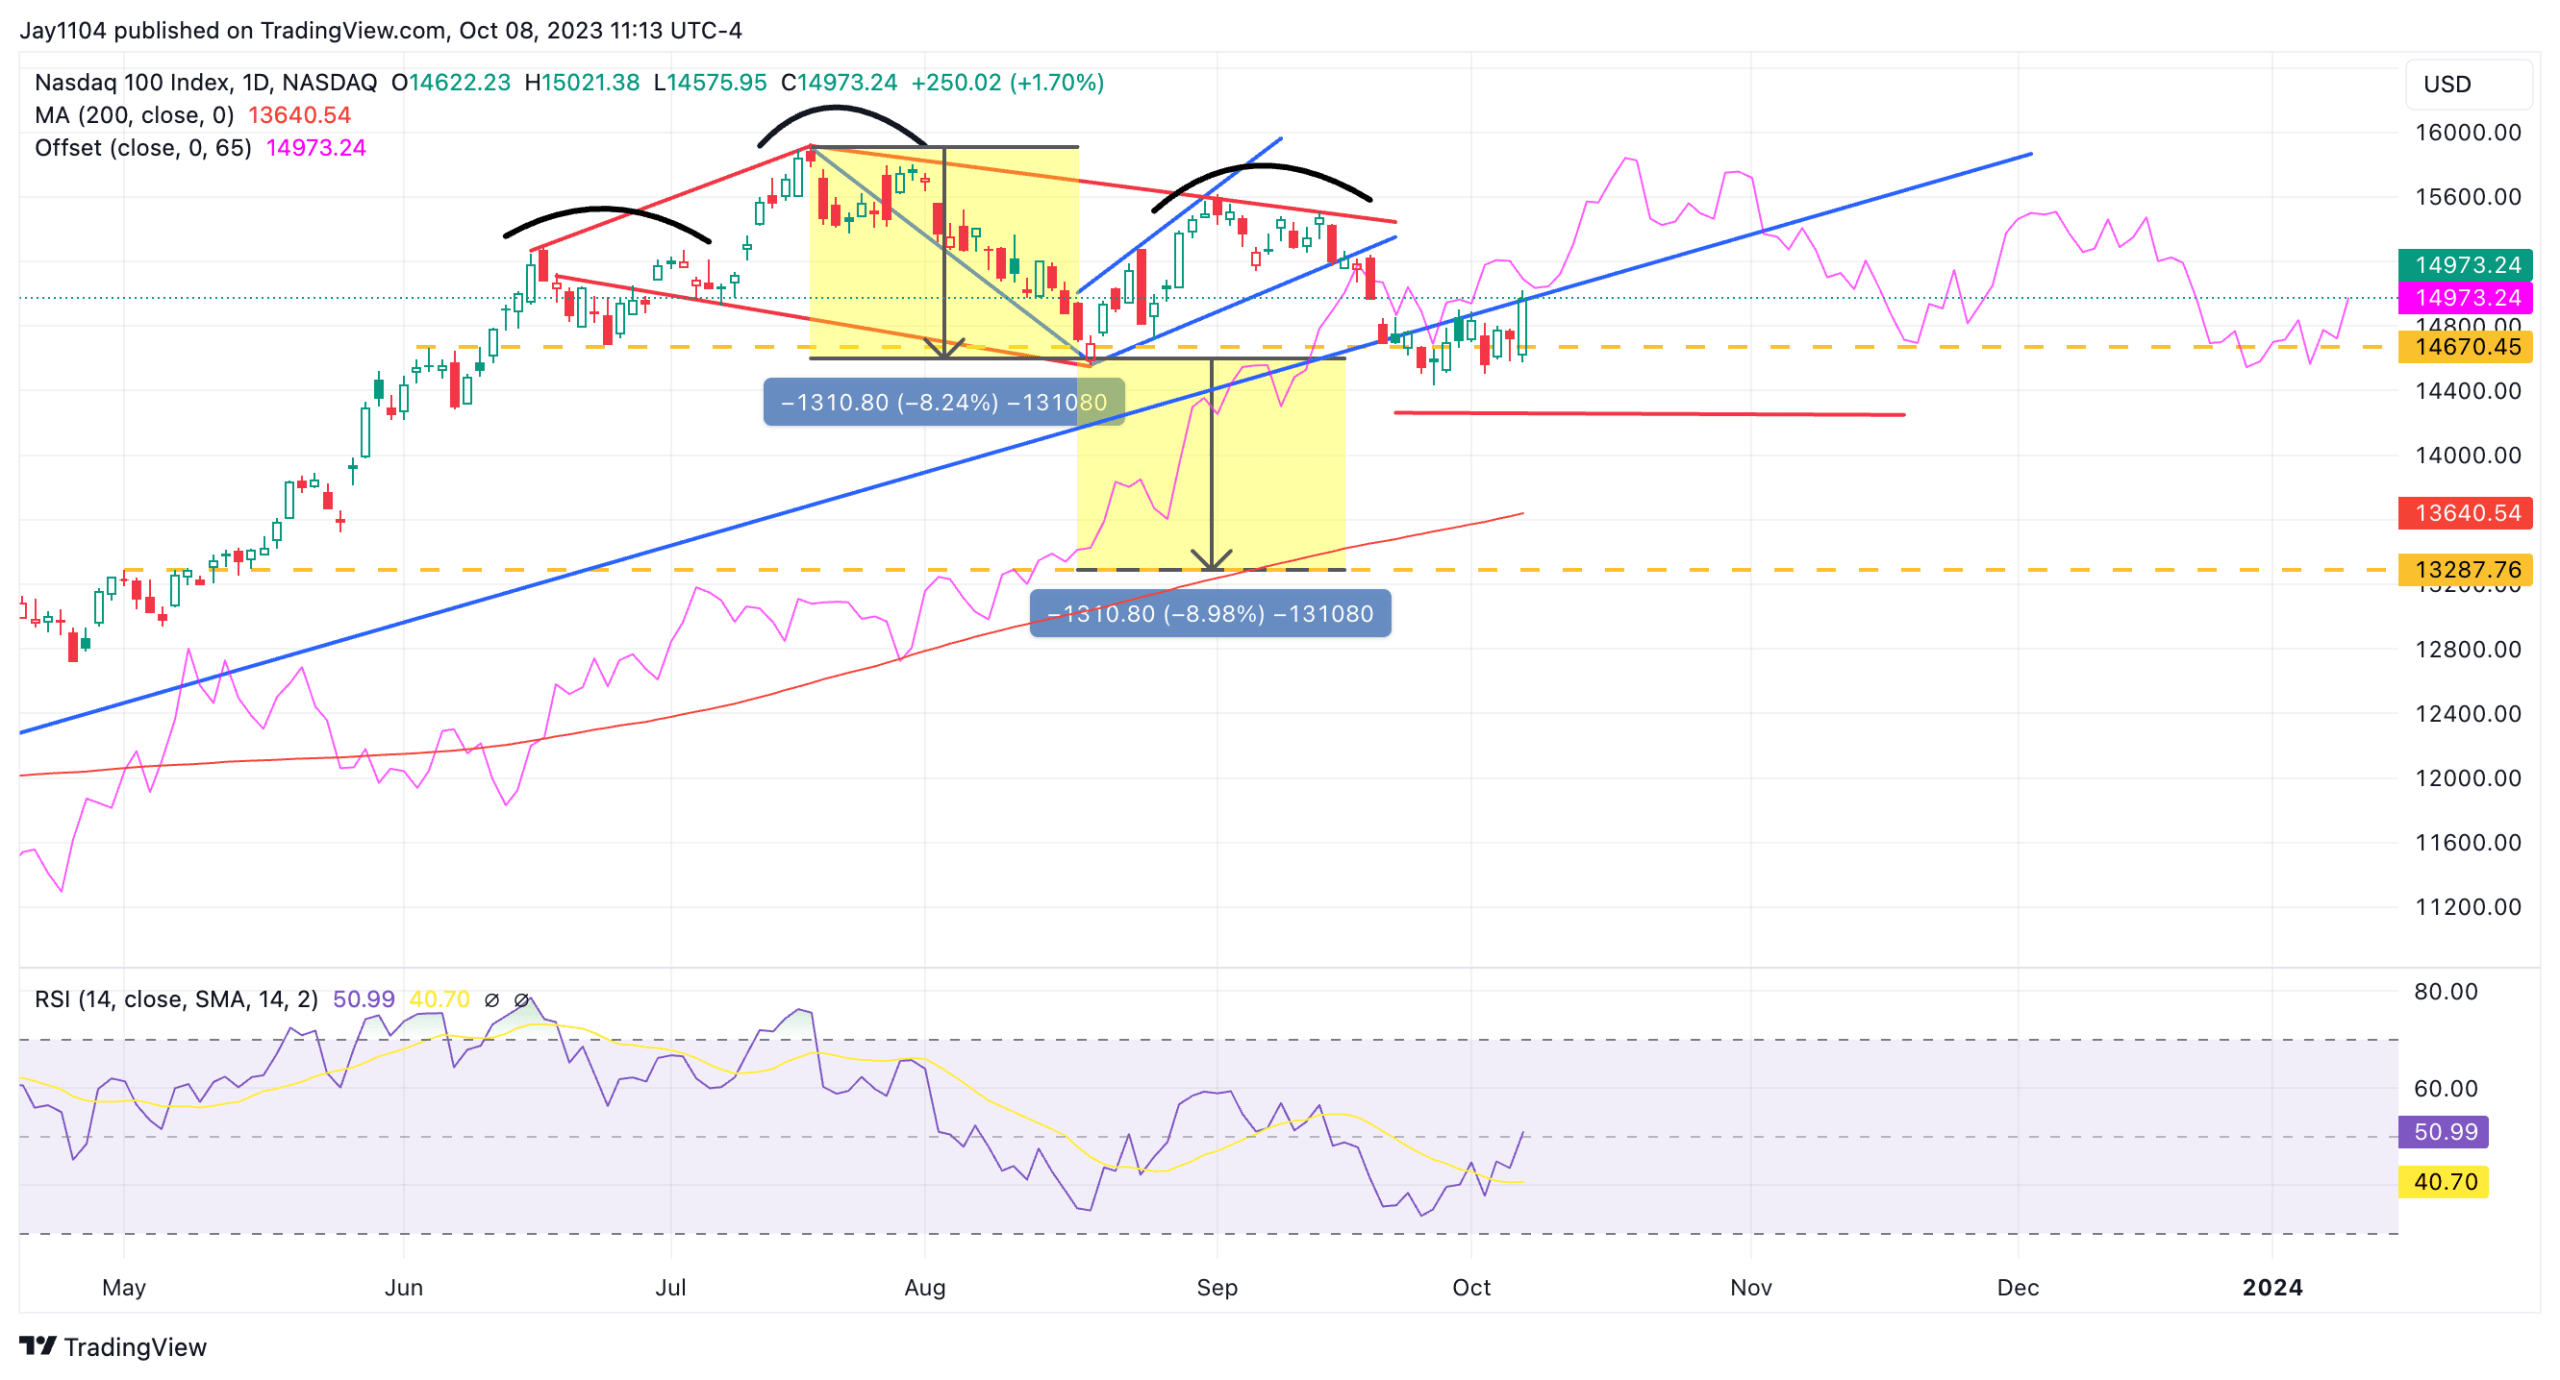
Task: Click the 40.70 value in RSI legend
Action: tap(439, 999)
